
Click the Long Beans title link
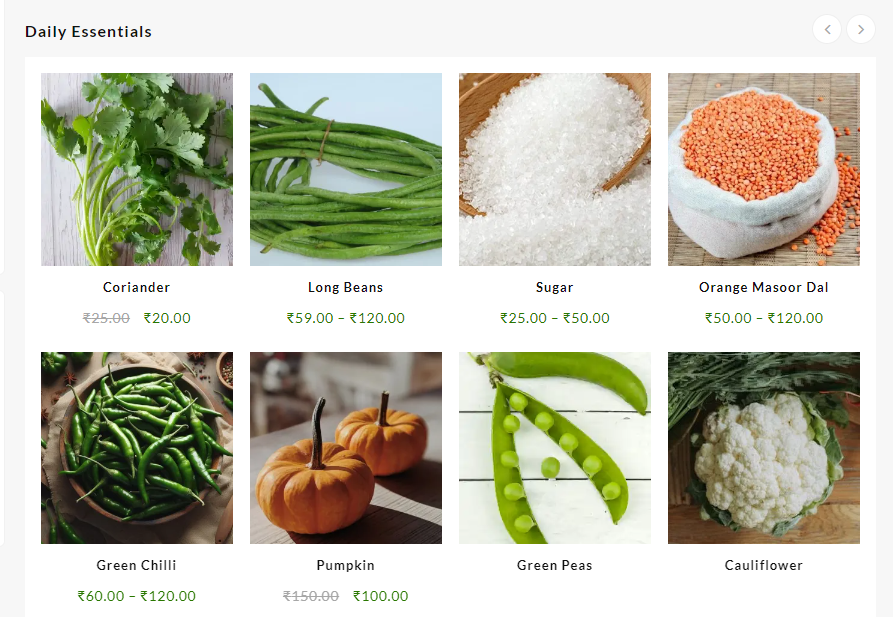click(346, 287)
